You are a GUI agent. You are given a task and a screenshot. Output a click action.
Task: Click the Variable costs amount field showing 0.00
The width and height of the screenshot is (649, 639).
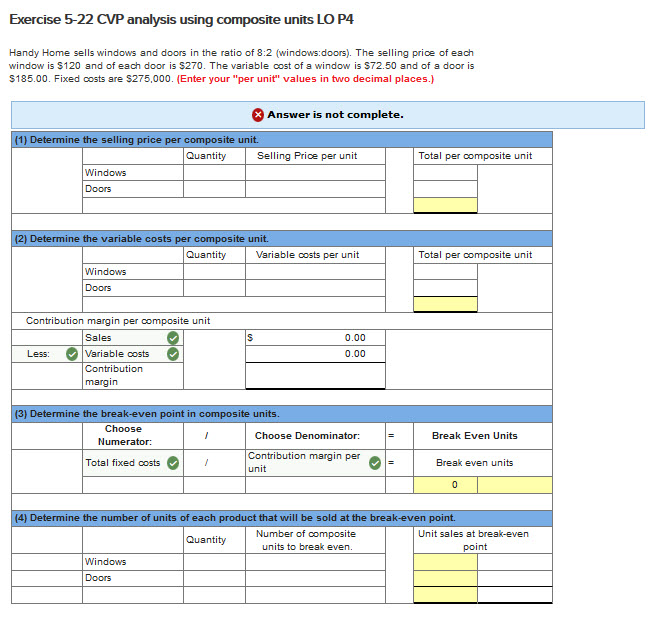point(315,354)
